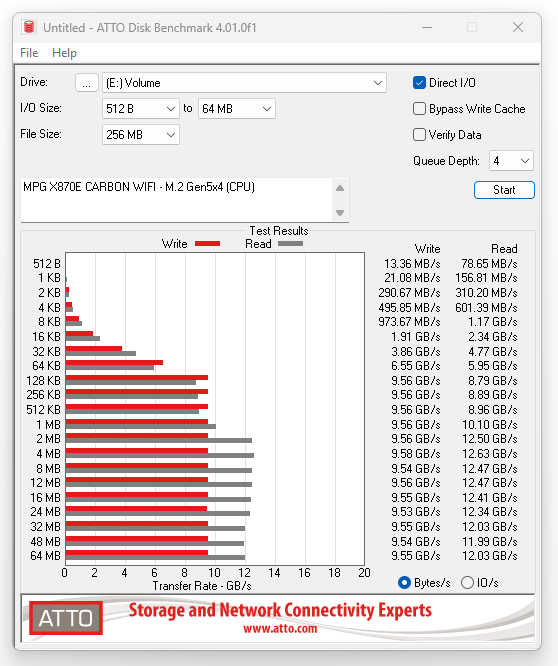Enable the Verify Data checkbox
The image size is (558, 666).
(x=419, y=135)
